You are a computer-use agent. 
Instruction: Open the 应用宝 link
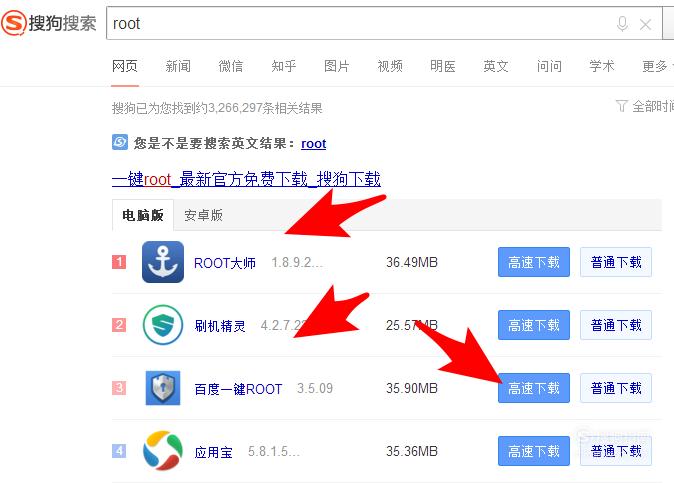pyautogui.click(x=213, y=452)
